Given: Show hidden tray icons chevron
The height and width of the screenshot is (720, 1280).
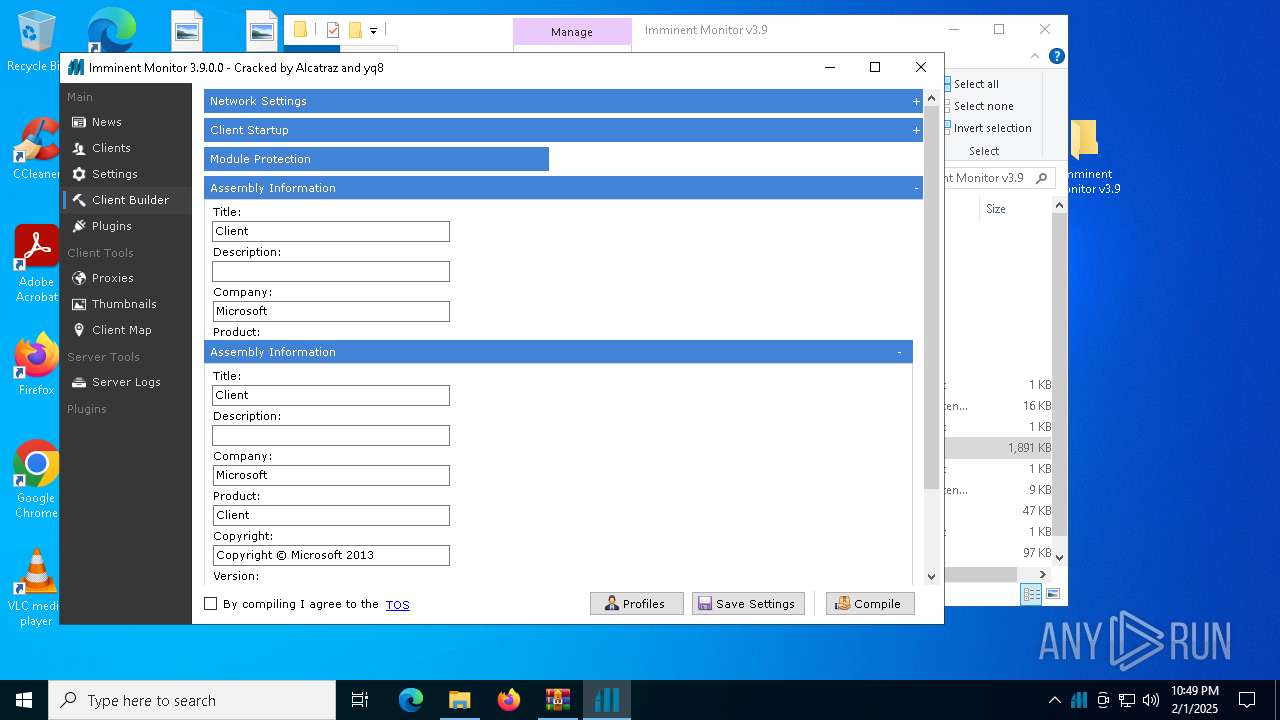Looking at the screenshot, I should (1054, 700).
